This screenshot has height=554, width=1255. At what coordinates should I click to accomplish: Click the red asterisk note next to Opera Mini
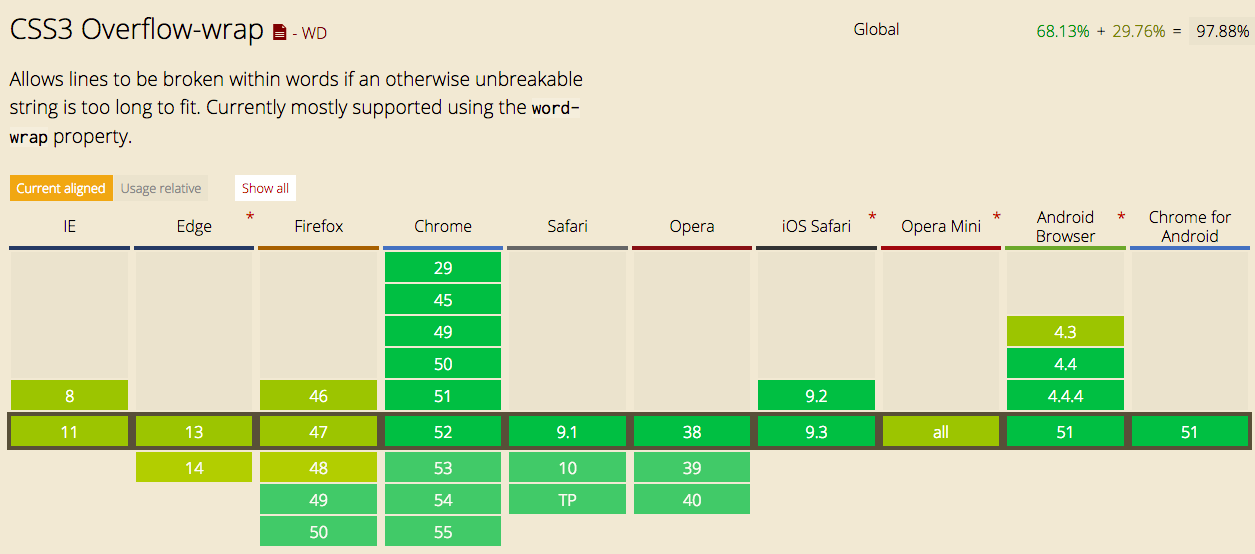(997, 217)
